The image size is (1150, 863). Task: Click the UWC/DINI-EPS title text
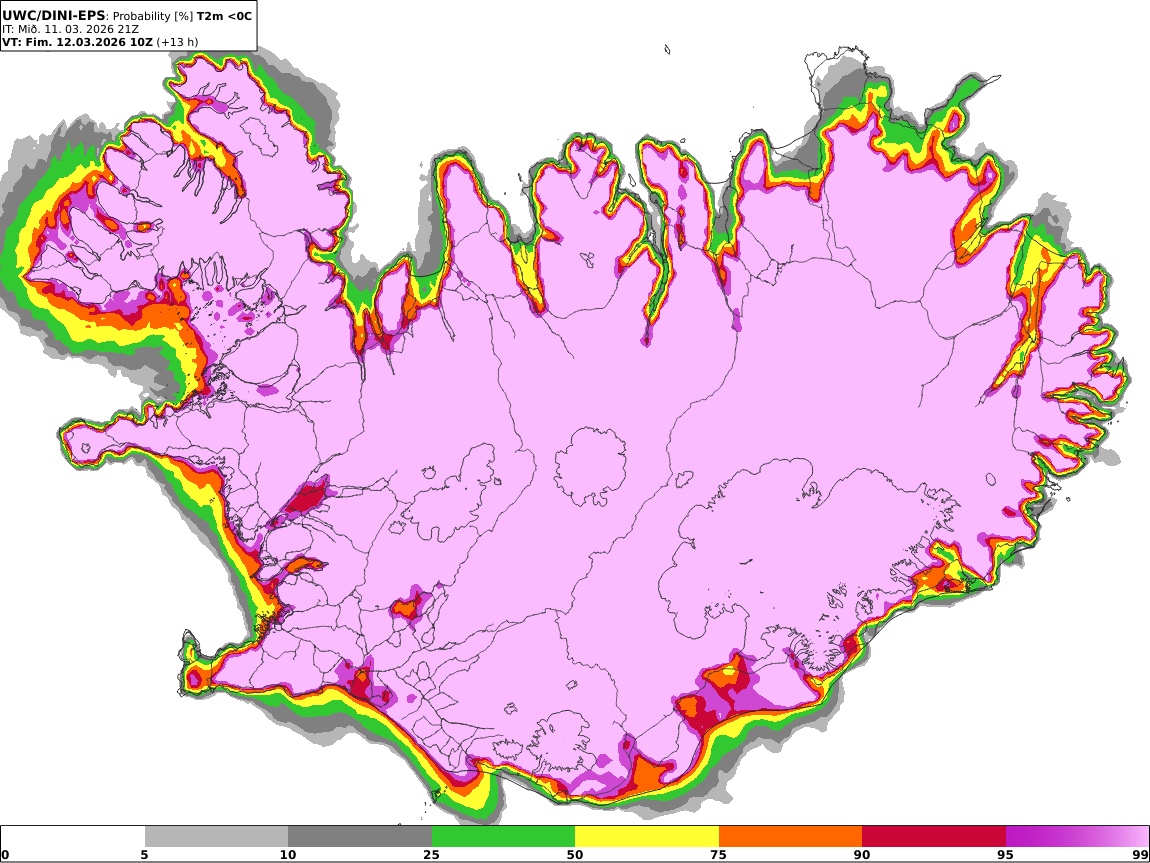pos(54,15)
